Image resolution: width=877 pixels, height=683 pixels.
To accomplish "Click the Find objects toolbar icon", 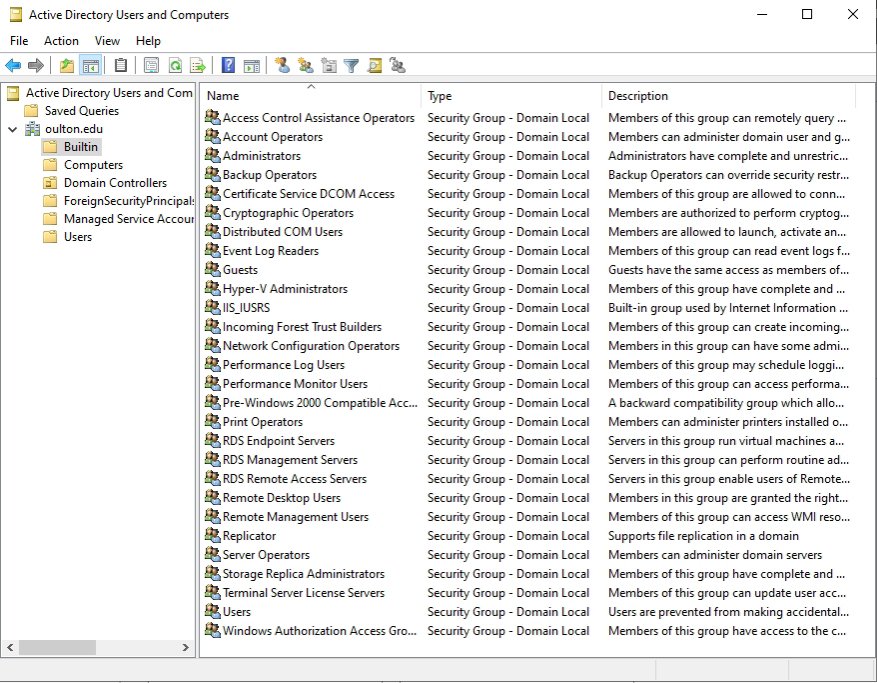I will pos(374,66).
